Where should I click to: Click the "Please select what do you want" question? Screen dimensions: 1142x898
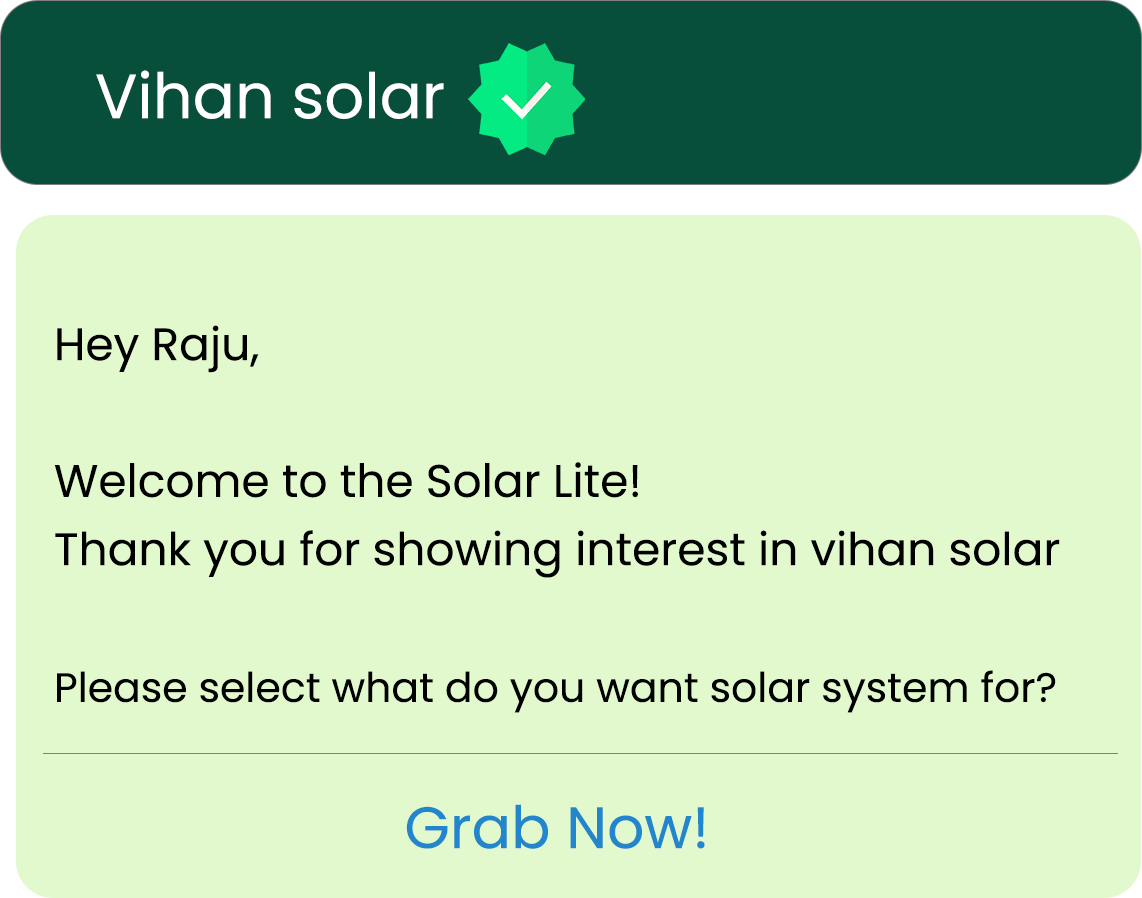coord(555,689)
